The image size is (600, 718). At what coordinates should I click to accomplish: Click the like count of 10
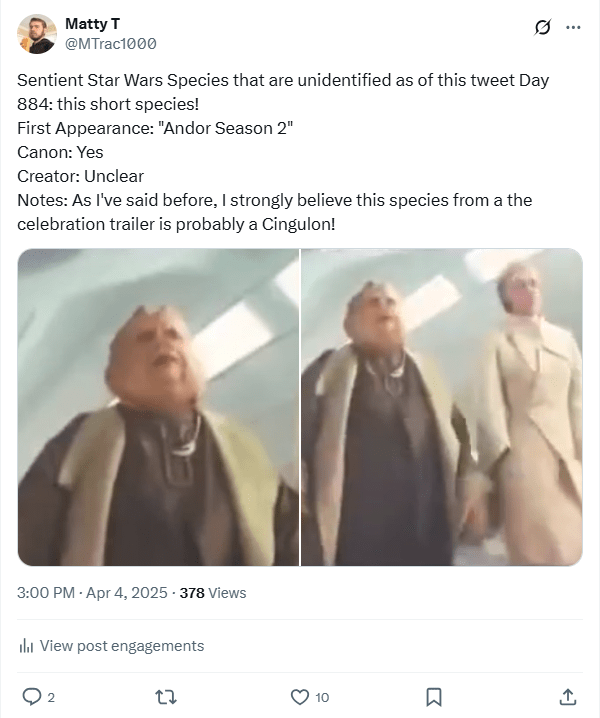pos(322,697)
